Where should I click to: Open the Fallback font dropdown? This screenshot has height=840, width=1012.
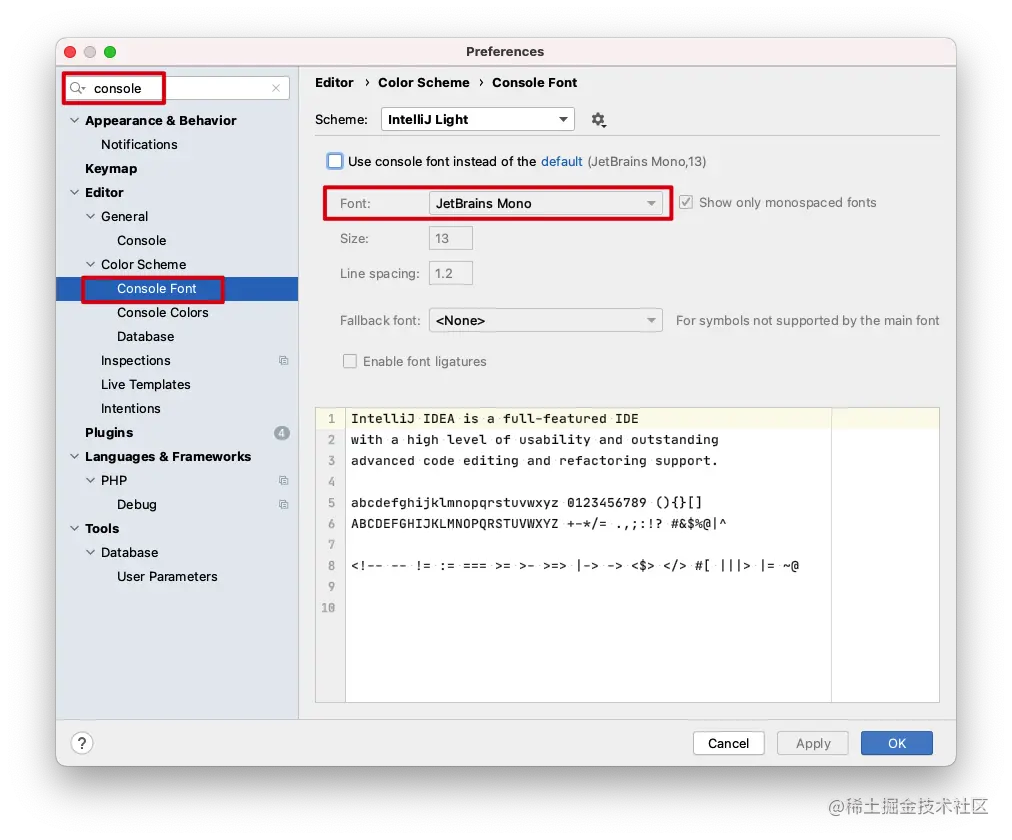[545, 321]
